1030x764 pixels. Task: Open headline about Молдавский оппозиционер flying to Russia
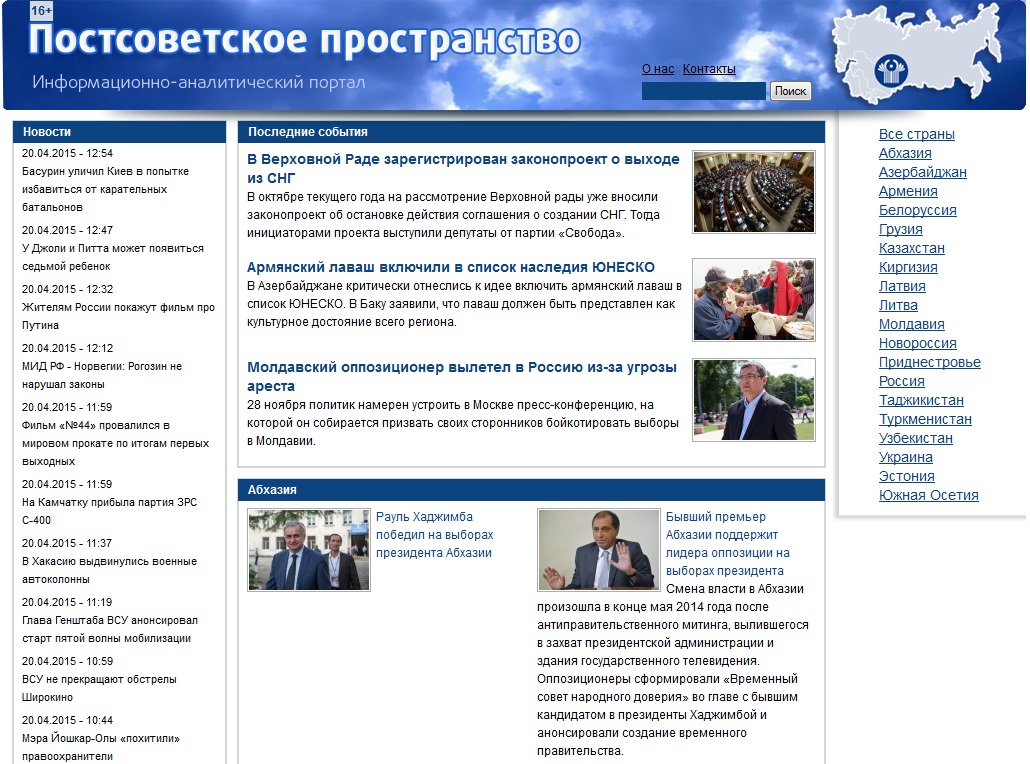462,376
